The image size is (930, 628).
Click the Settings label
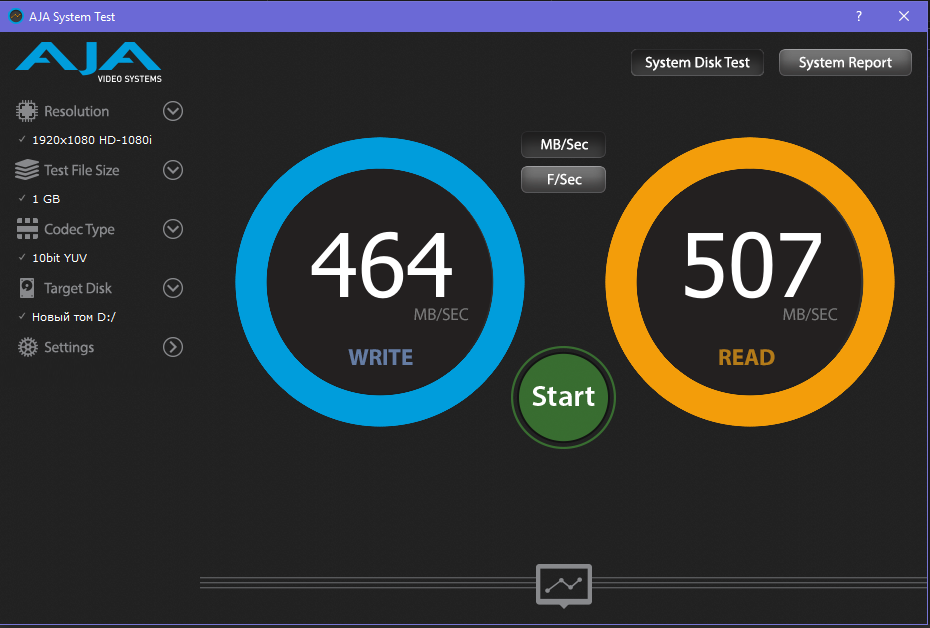tap(69, 348)
